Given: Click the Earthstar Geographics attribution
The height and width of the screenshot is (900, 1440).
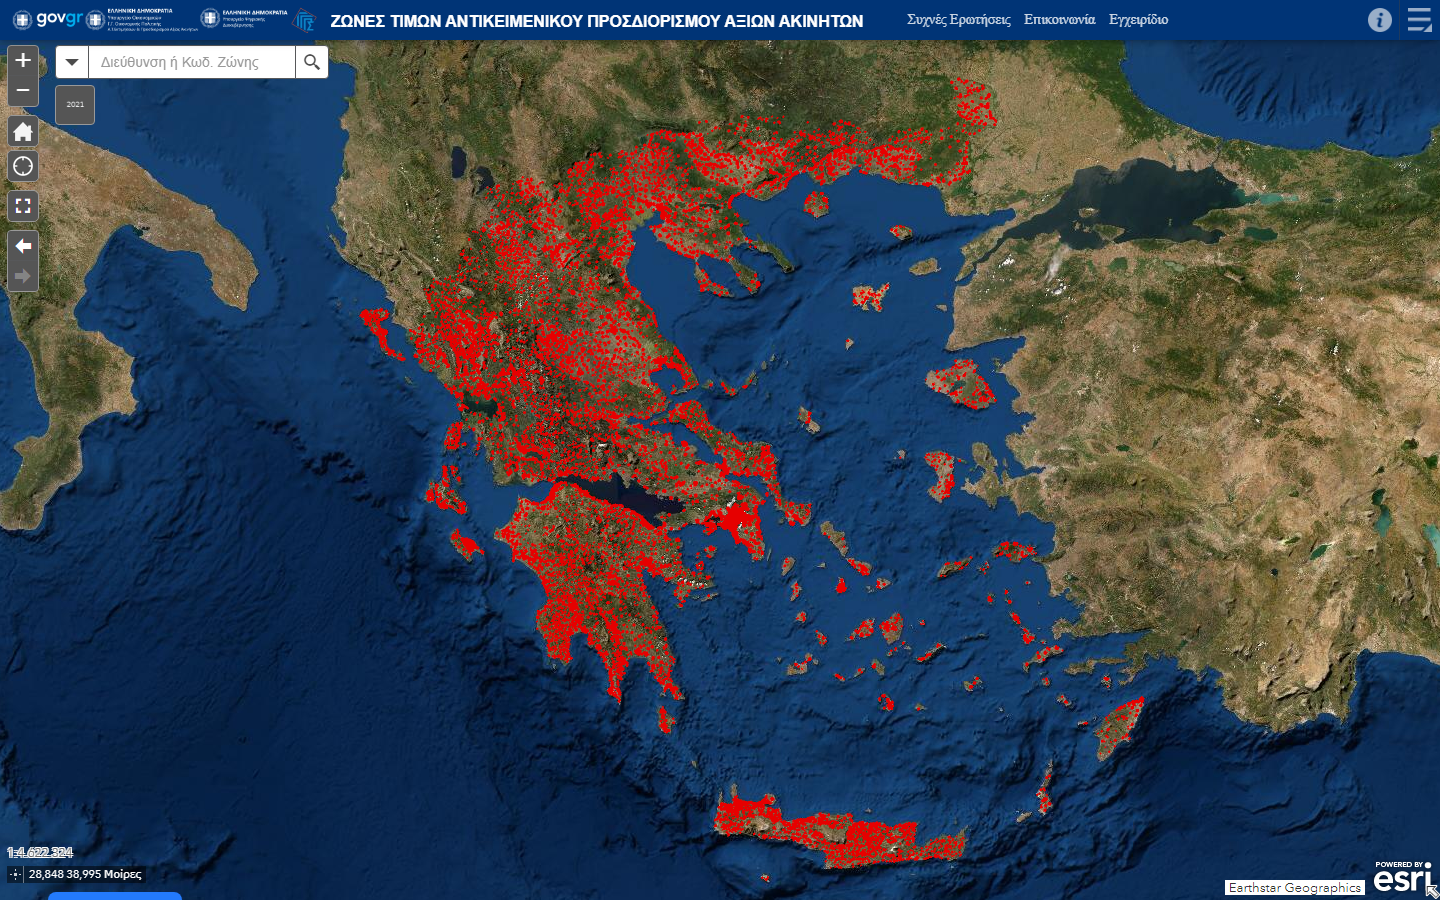Looking at the screenshot, I should [1294, 888].
